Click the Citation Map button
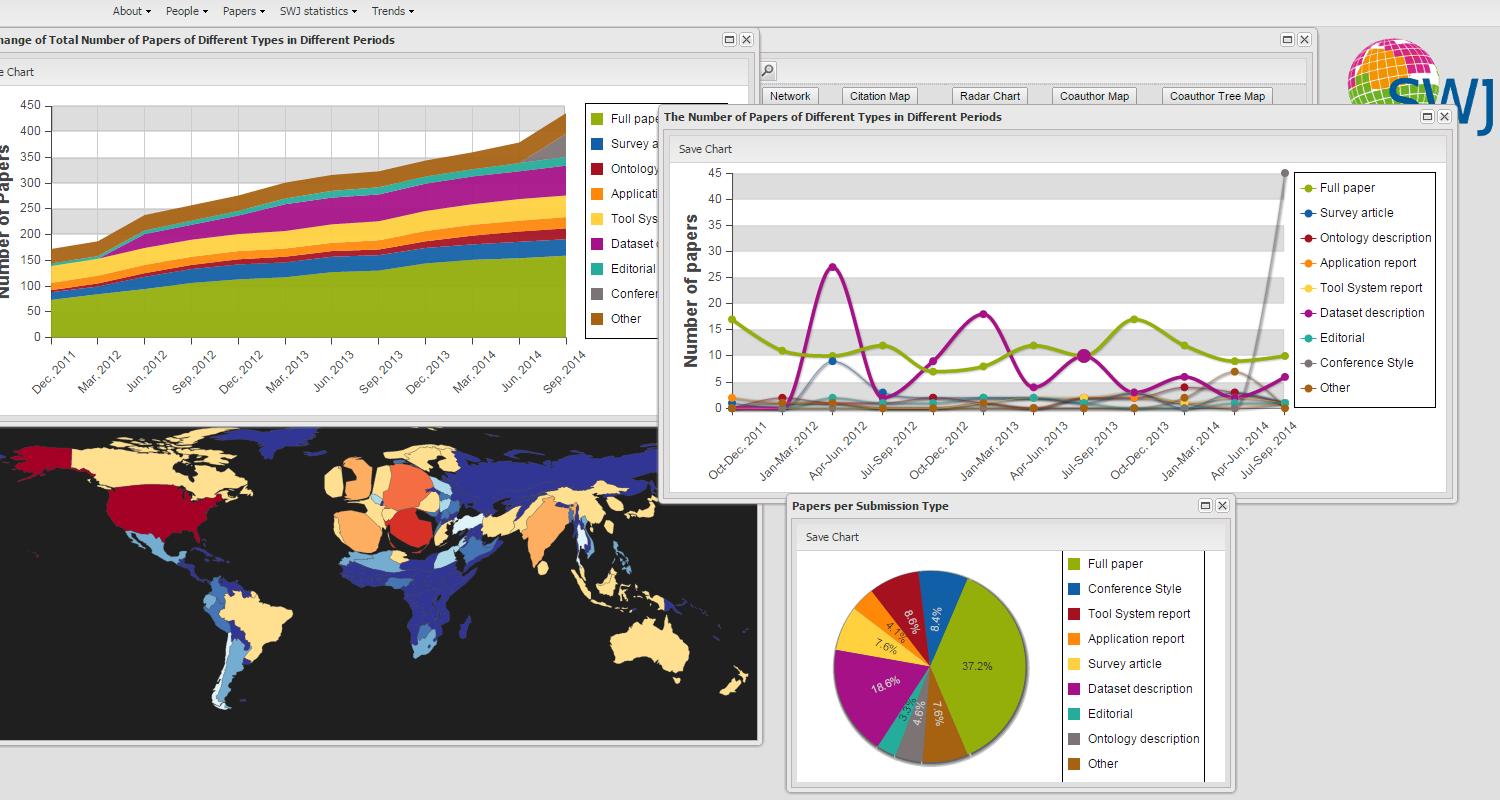Image resolution: width=1500 pixels, height=800 pixels. tap(880, 96)
